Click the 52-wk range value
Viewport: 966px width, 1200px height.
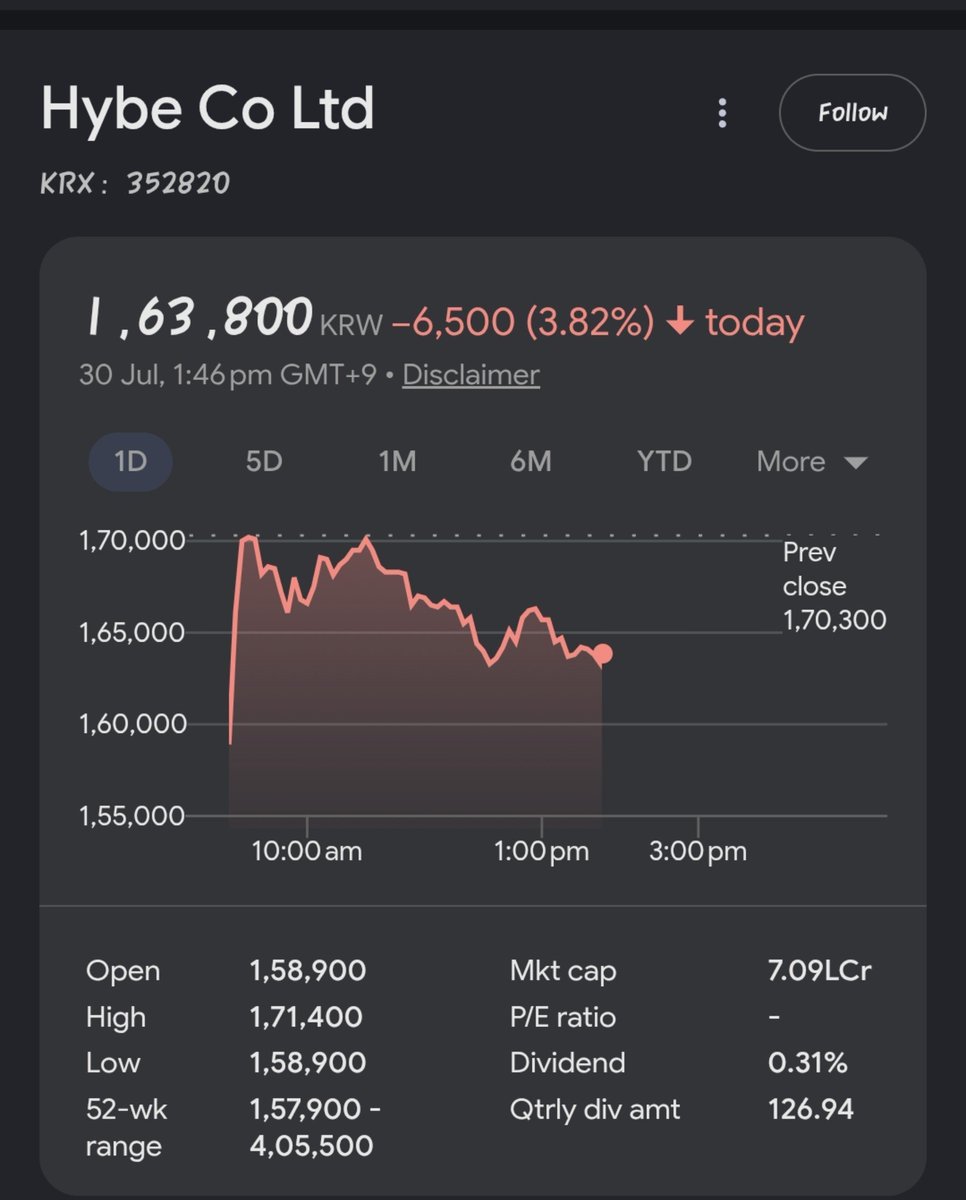click(314, 1126)
